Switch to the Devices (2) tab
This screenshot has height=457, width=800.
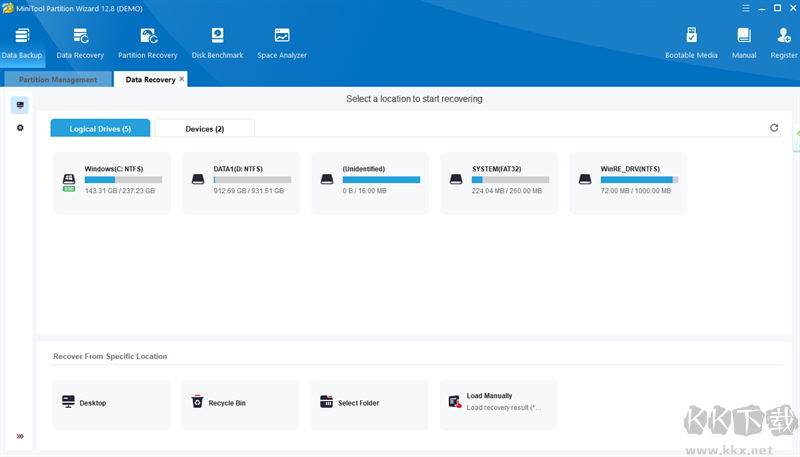[205, 129]
